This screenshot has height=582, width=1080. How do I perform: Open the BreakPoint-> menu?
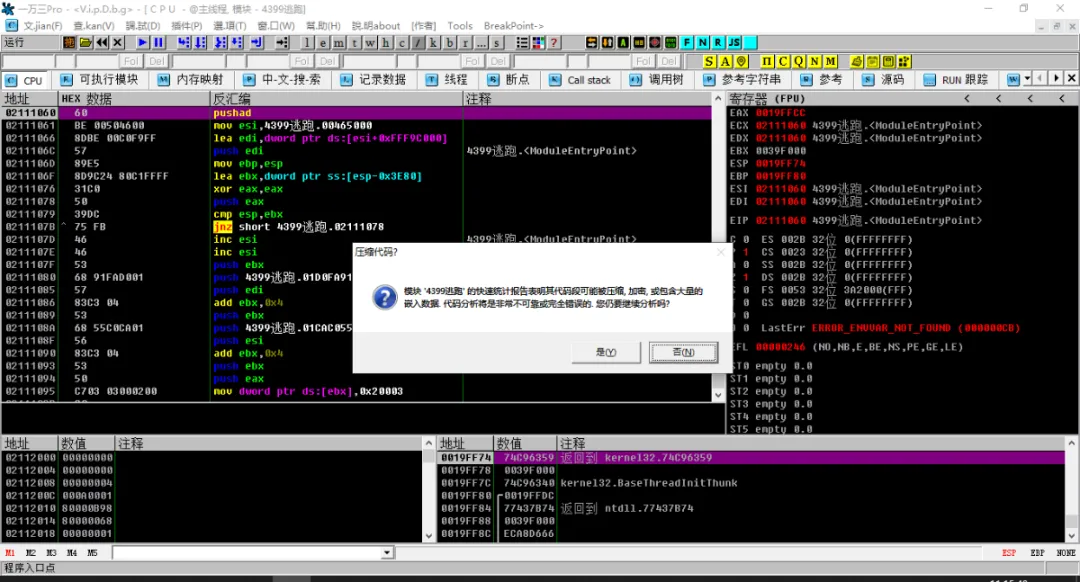tap(514, 25)
